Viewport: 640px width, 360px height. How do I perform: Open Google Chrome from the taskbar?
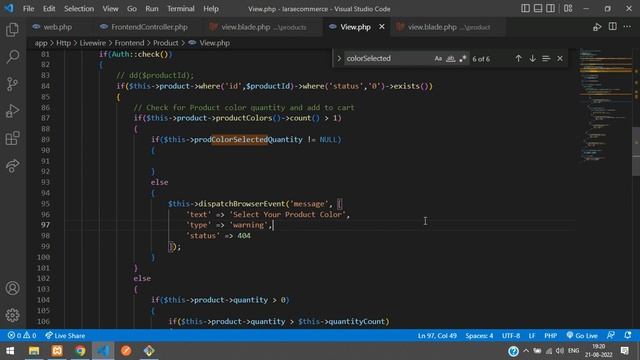pos(80,351)
